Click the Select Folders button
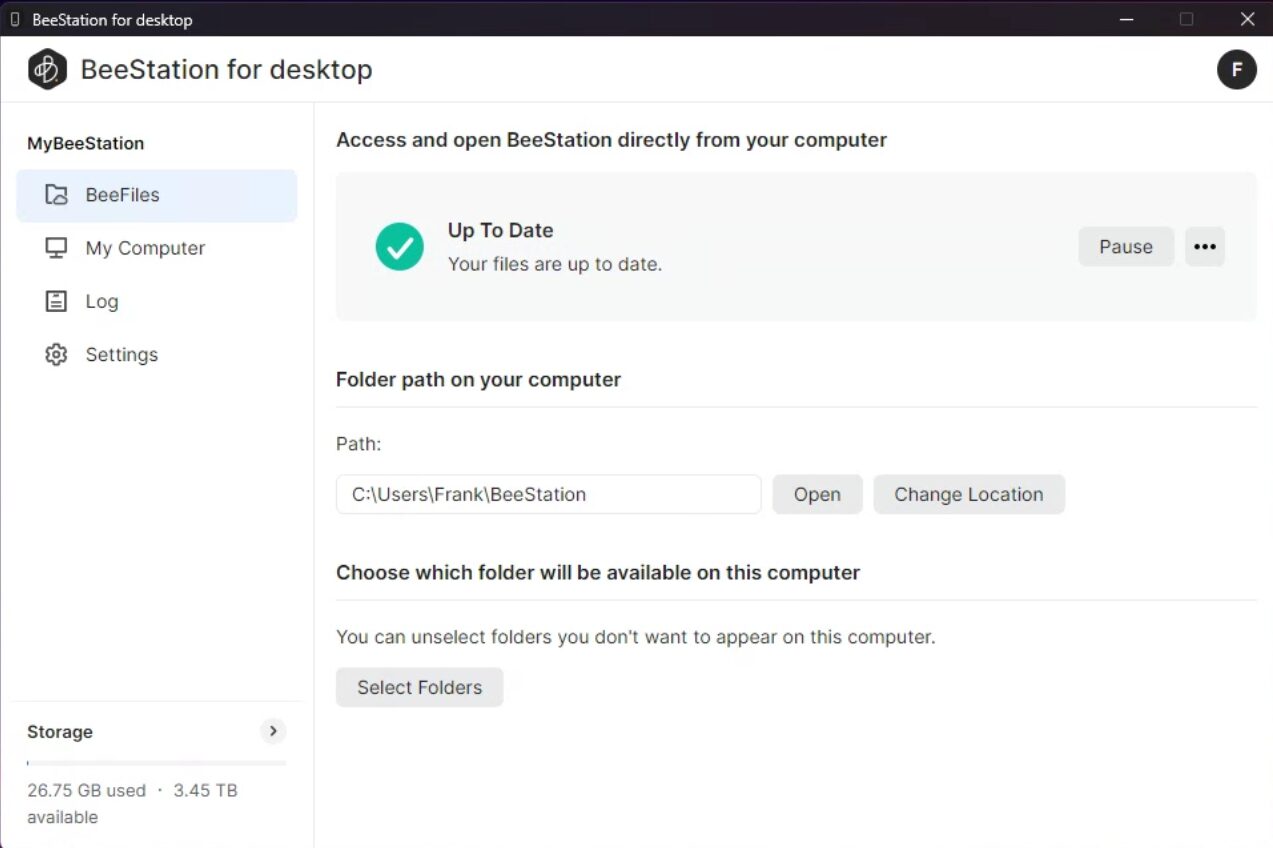The image size is (1273, 848). pyautogui.click(x=419, y=687)
